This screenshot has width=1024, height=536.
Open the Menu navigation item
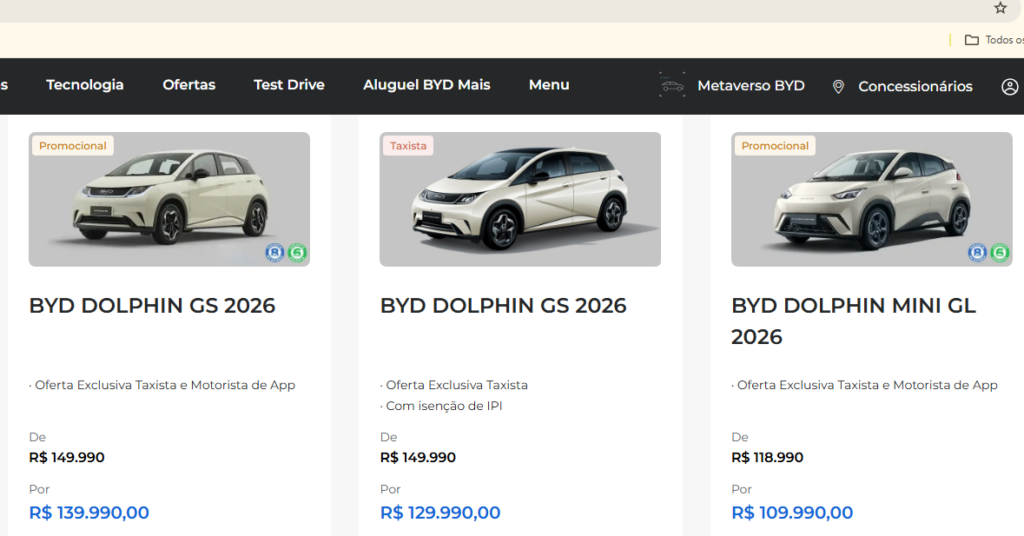[549, 85]
